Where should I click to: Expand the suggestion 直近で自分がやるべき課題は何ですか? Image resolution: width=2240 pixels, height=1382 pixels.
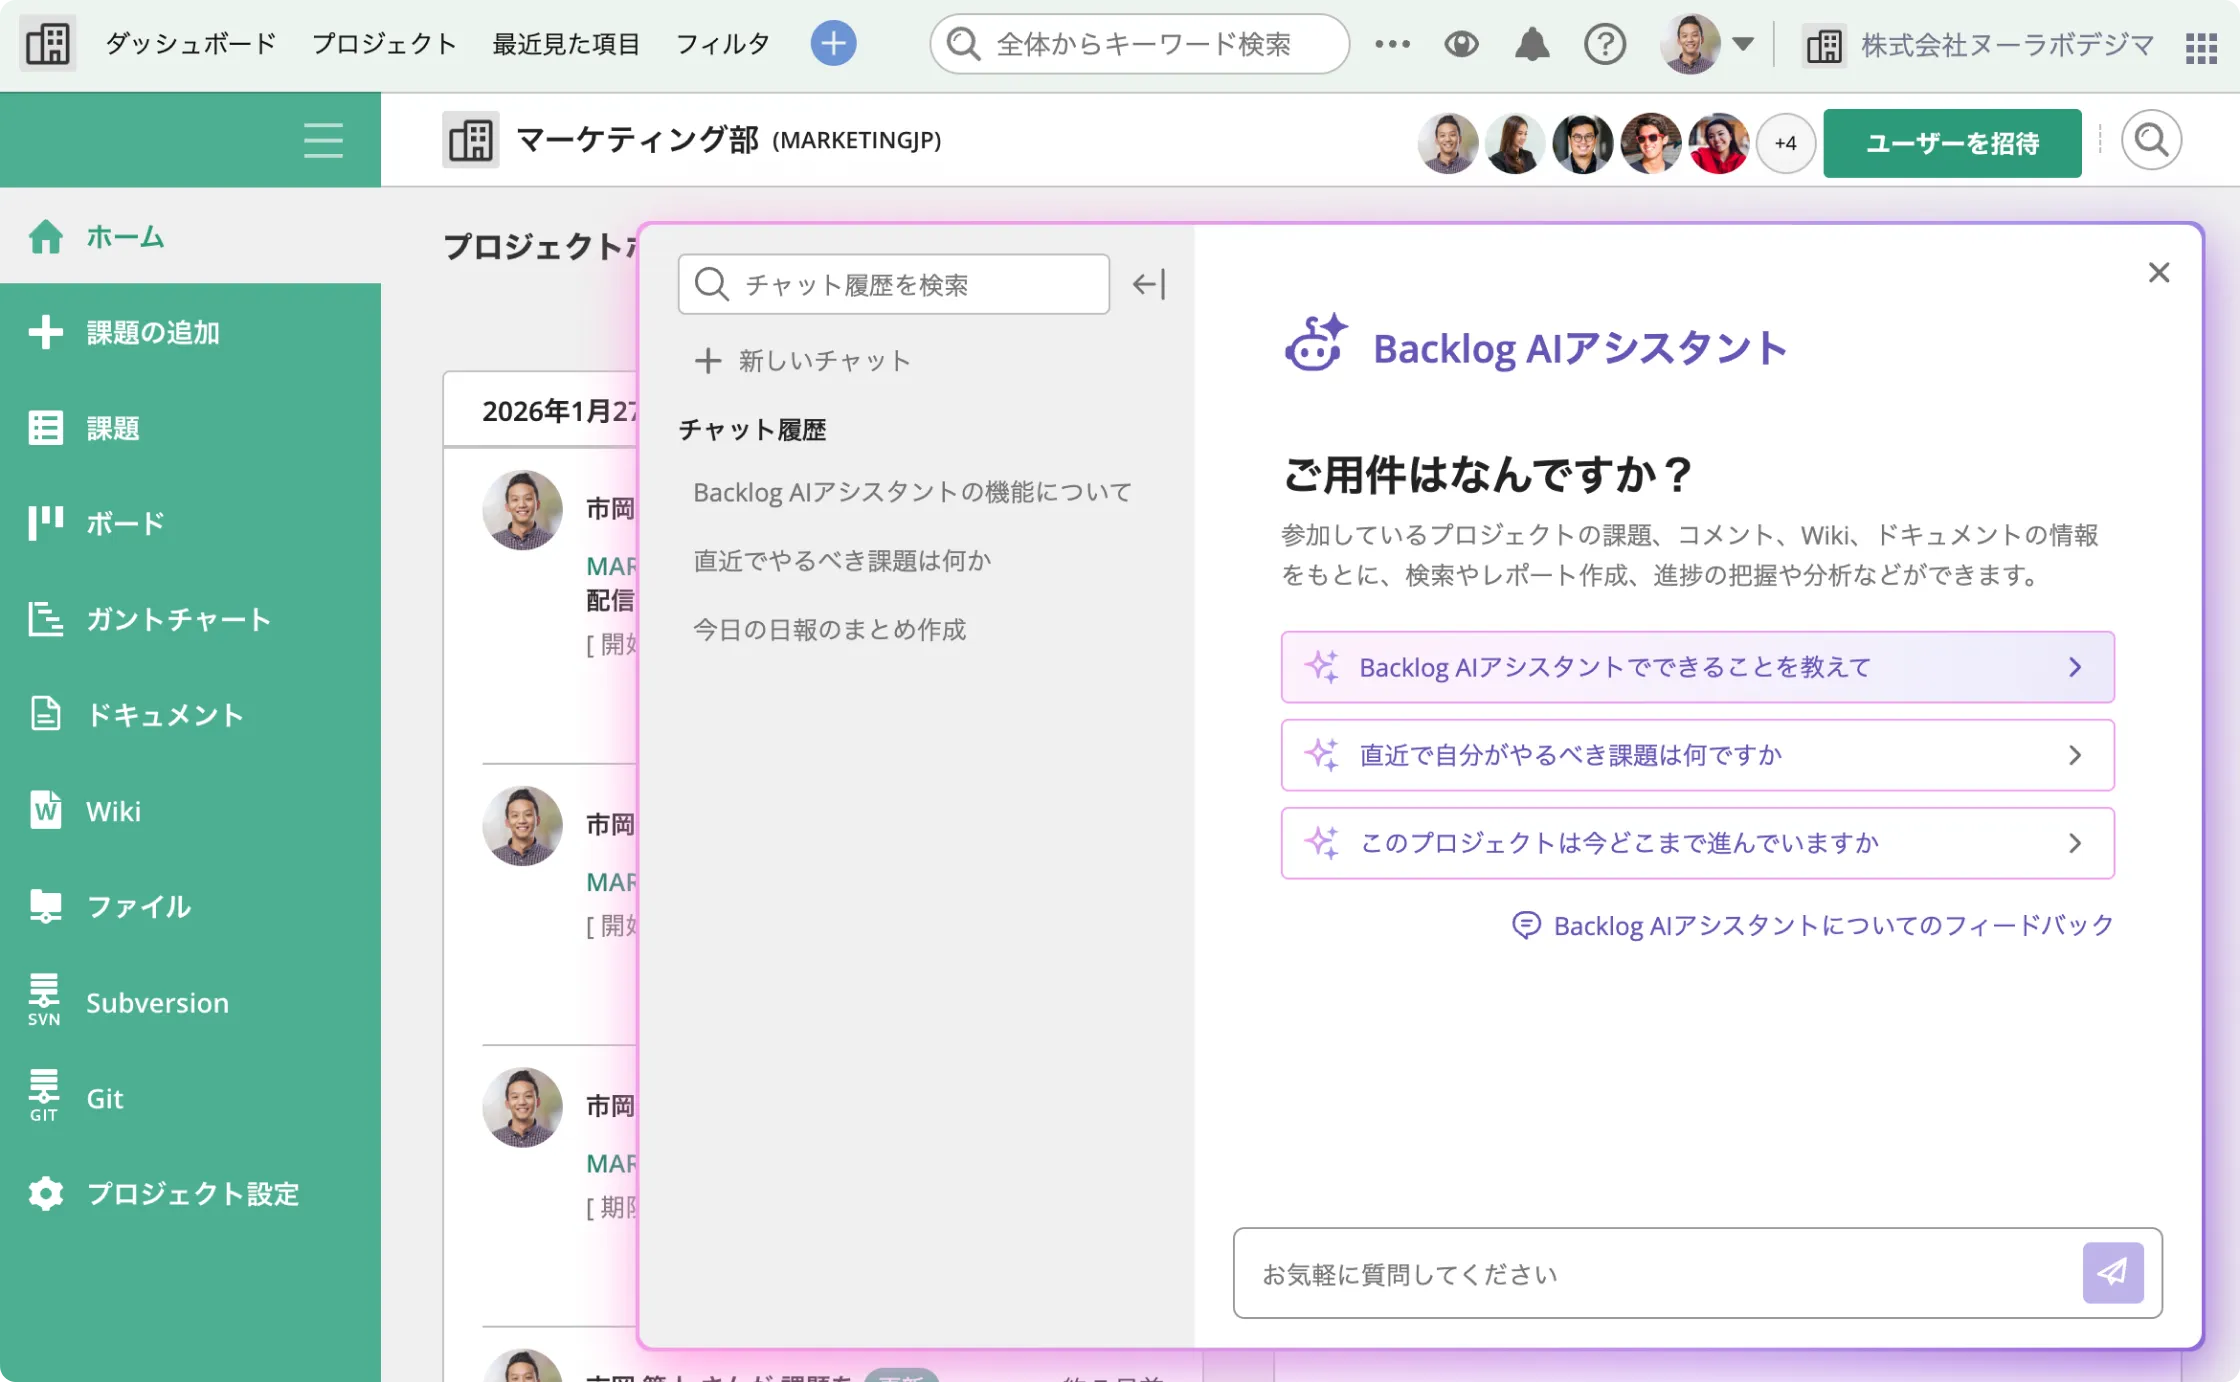pyautogui.click(x=2075, y=755)
